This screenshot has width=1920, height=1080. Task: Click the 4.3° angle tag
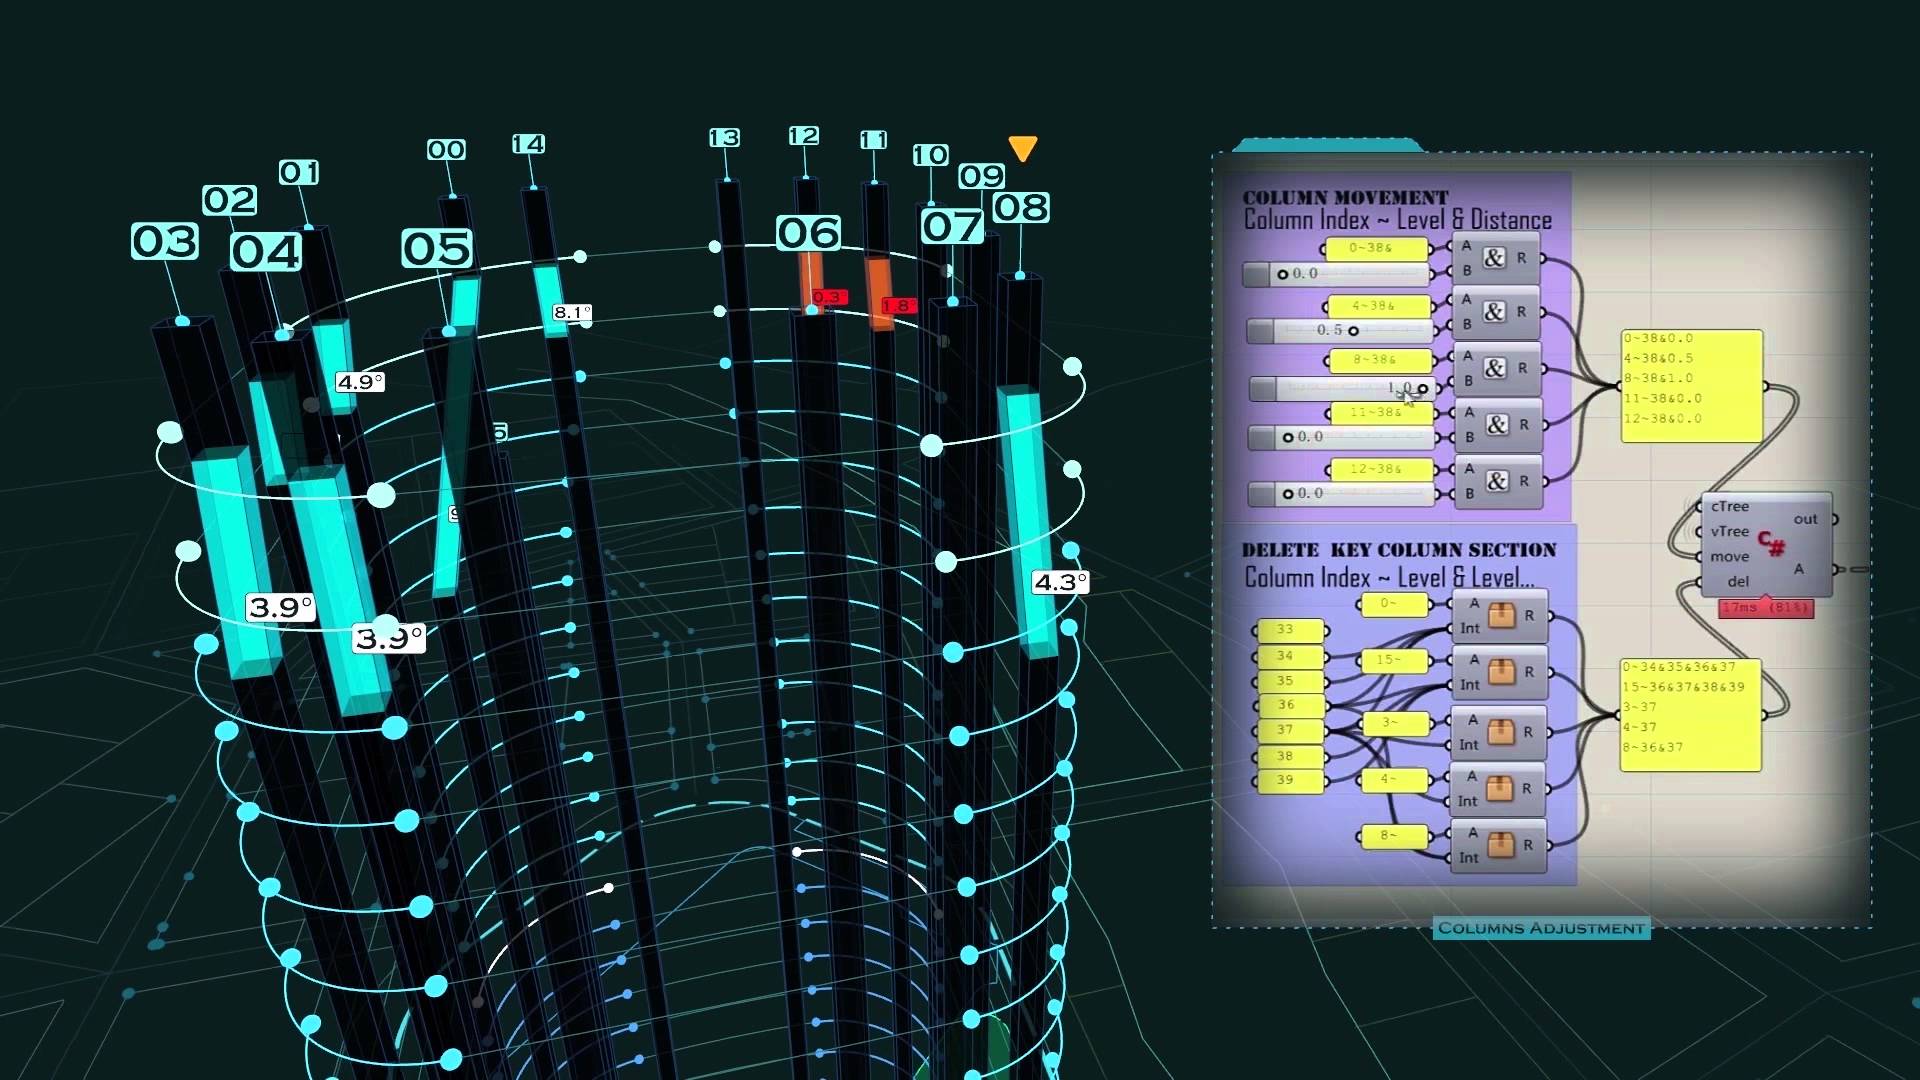point(1060,582)
